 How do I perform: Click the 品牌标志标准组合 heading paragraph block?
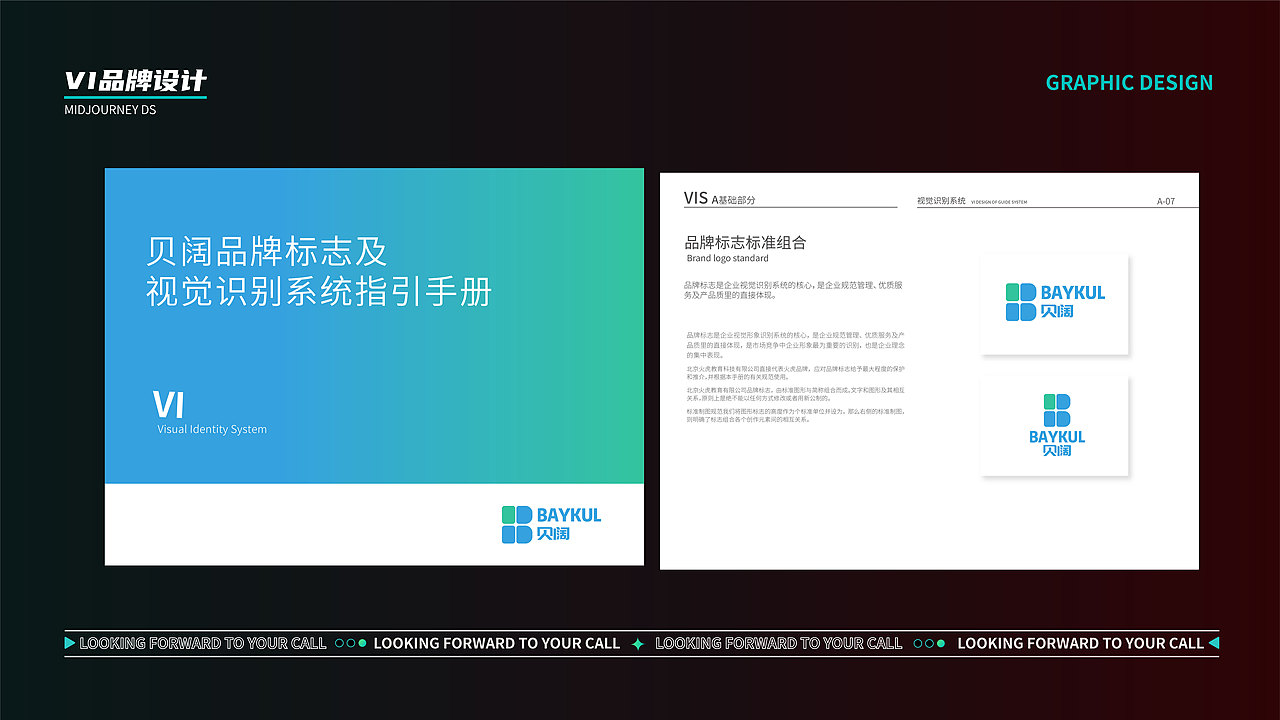(x=746, y=242)
